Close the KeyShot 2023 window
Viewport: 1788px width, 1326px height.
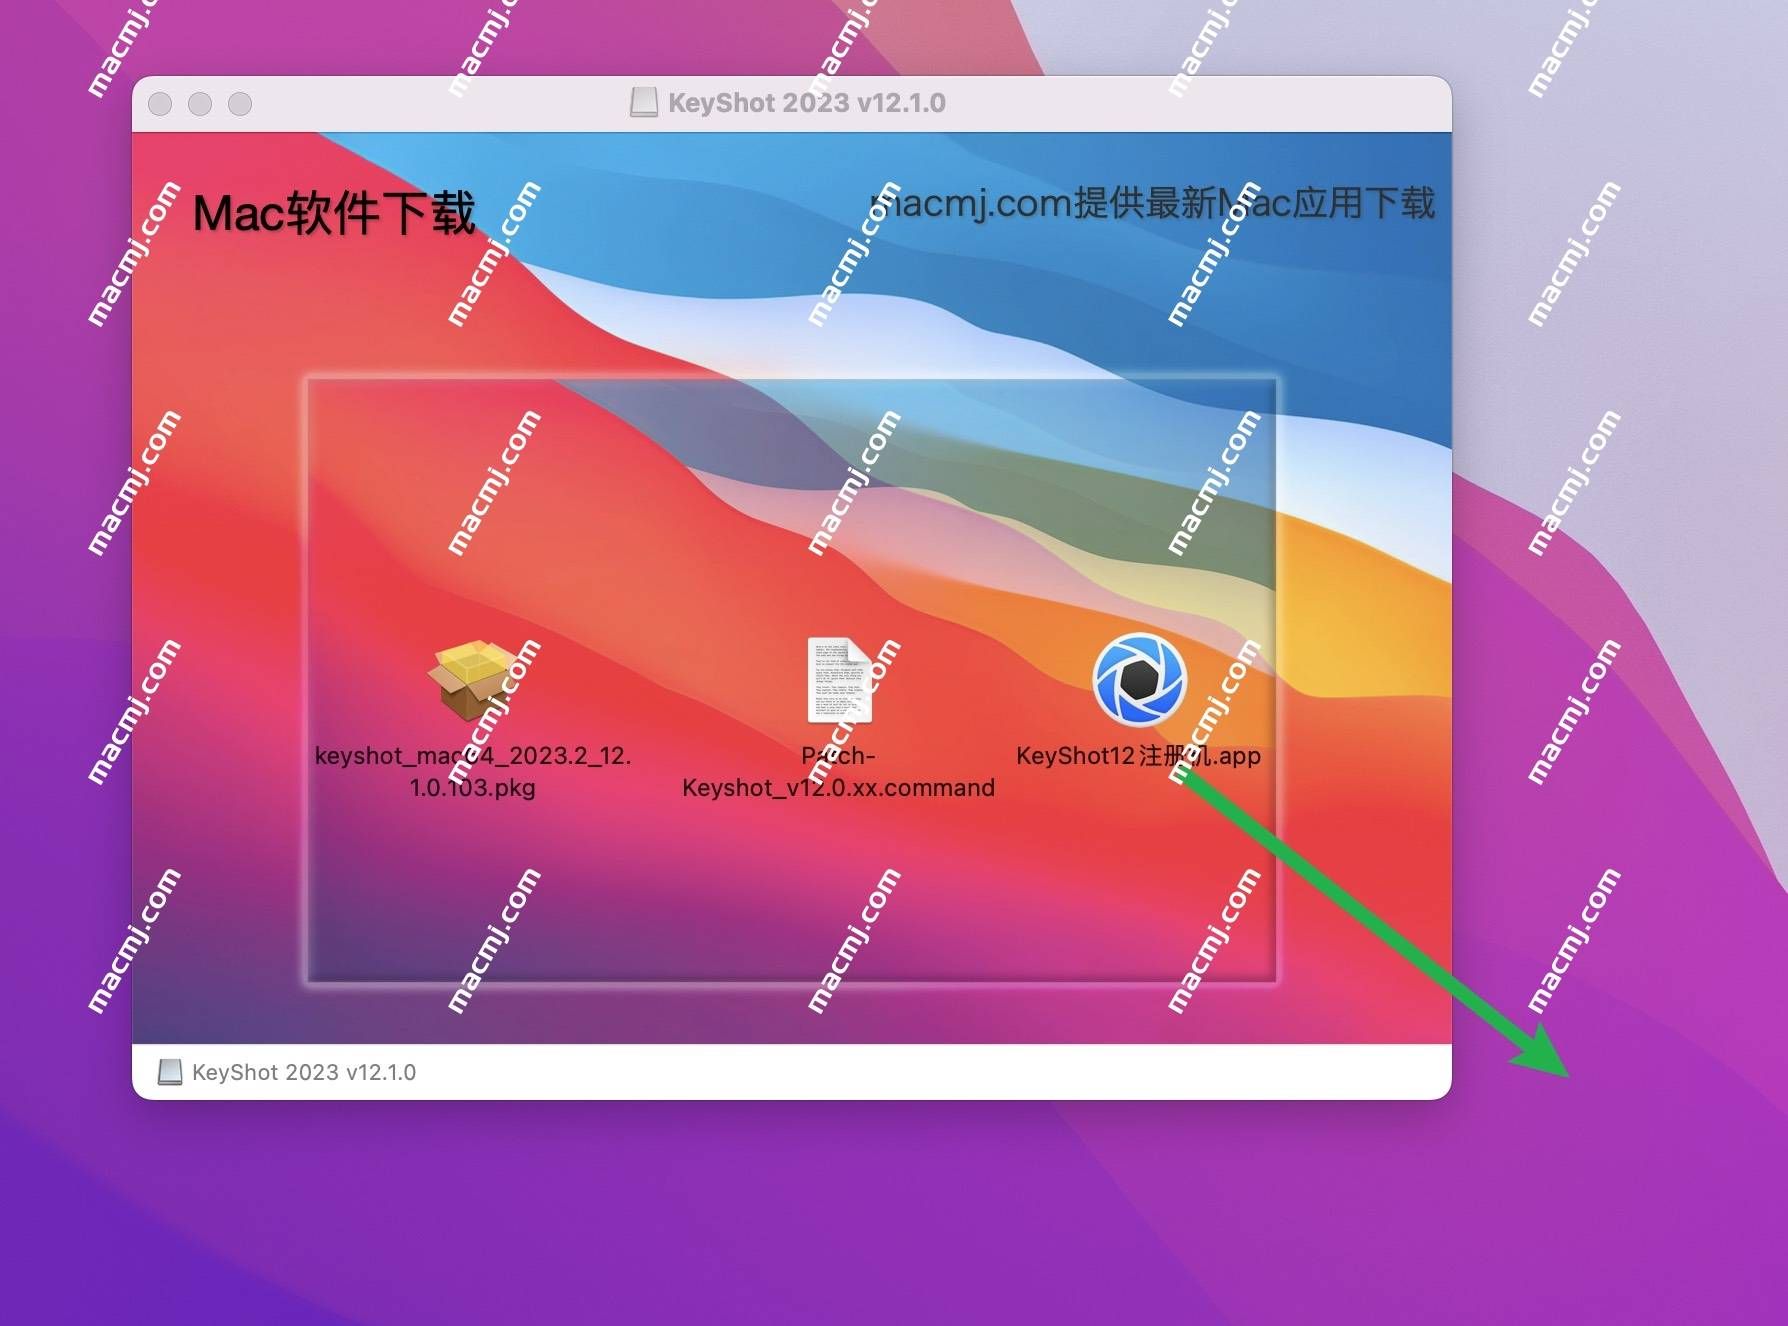(160, 104)
